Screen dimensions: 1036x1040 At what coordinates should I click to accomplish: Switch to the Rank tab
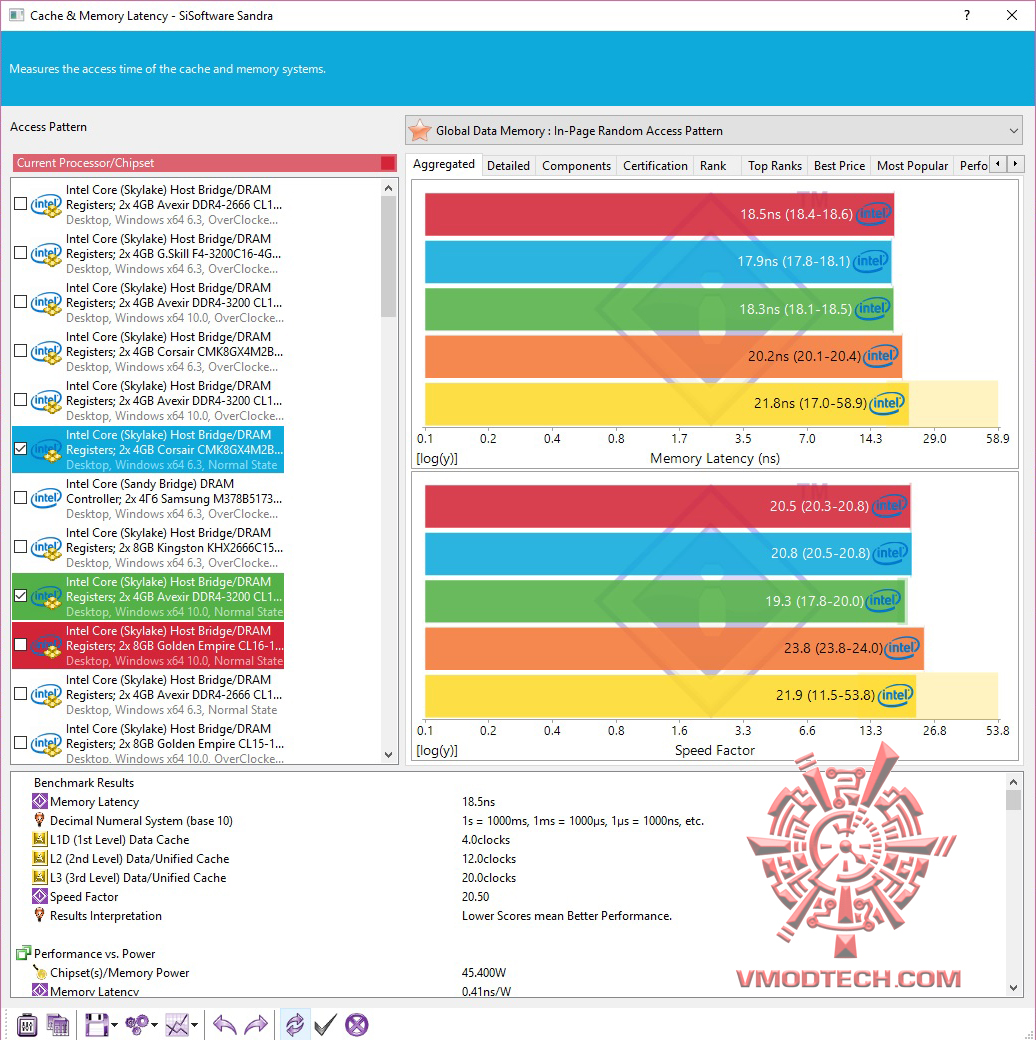(x=713, y=165)
